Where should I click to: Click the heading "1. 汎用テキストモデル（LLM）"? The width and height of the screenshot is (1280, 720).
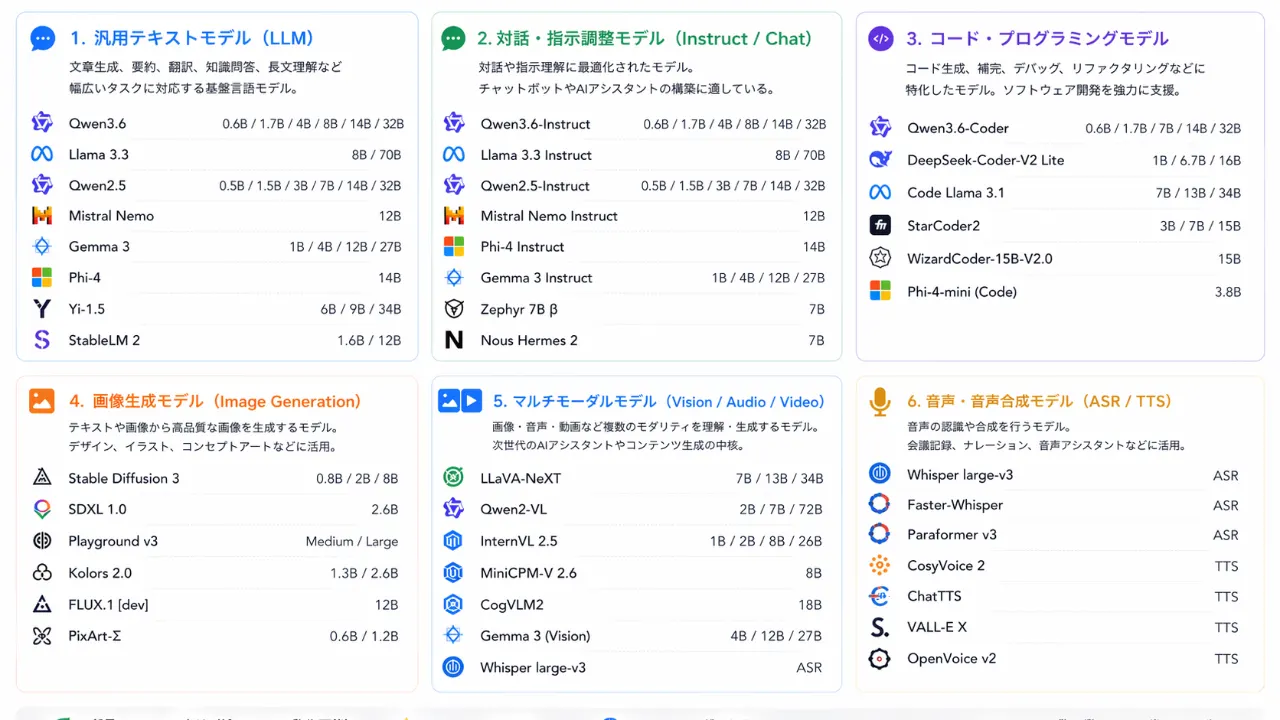[x=192, y=39]
